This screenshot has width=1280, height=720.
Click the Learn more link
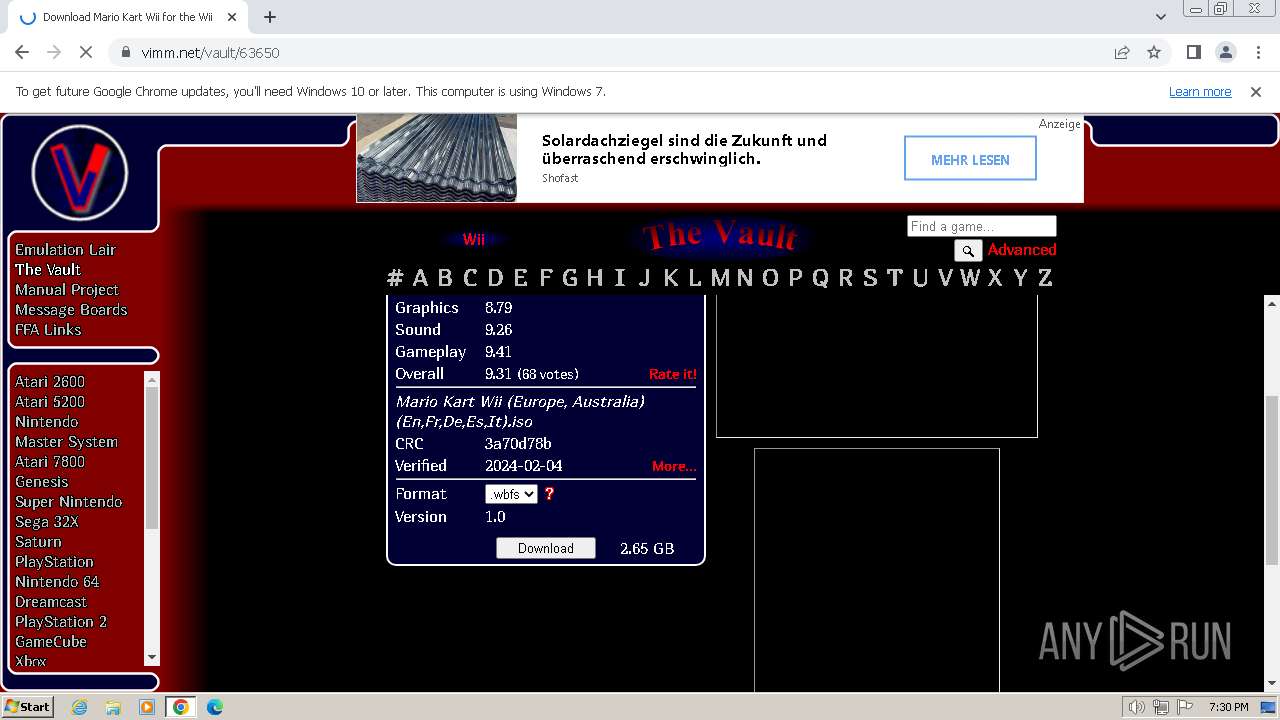pos(1200,91)
